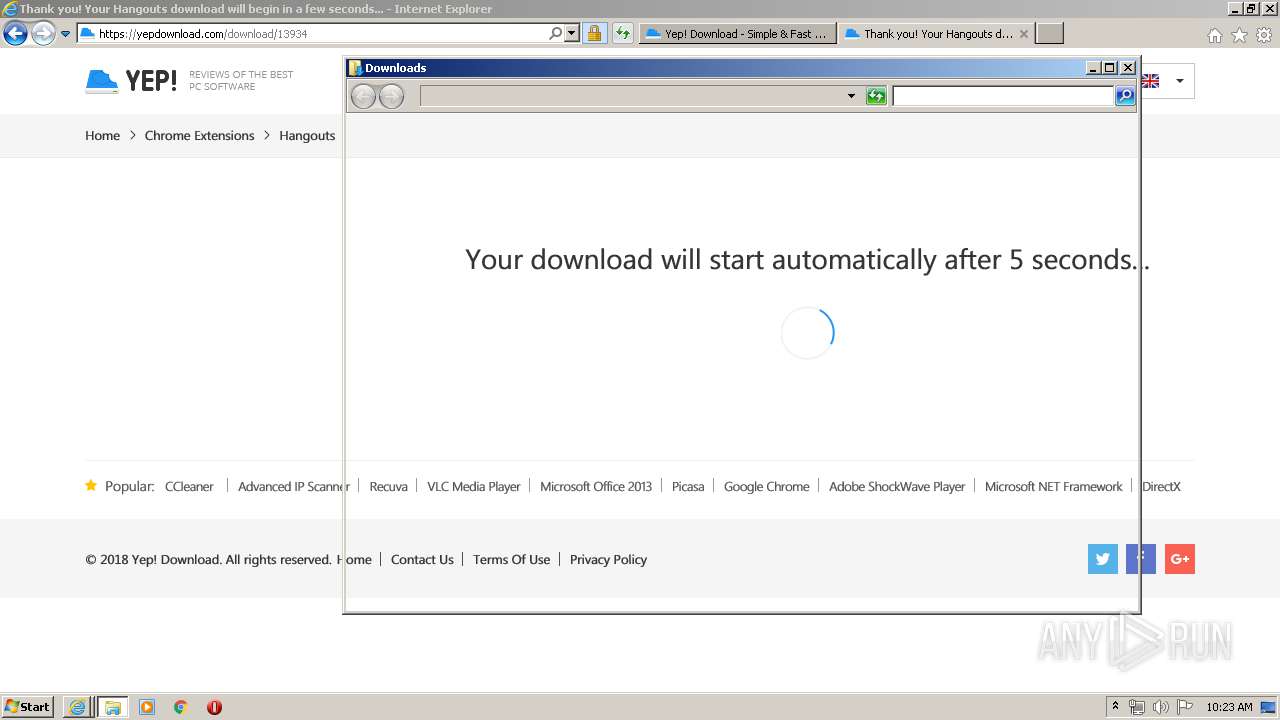Expand the IE address bar autocomplete dropdown

[x=572, y=33]
